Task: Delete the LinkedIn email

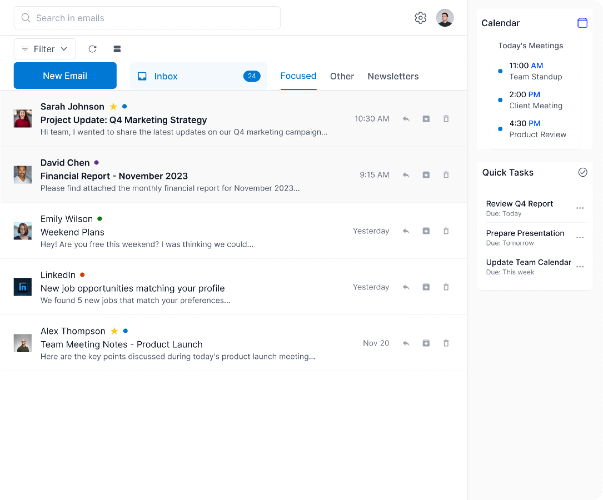Action: 446,287
